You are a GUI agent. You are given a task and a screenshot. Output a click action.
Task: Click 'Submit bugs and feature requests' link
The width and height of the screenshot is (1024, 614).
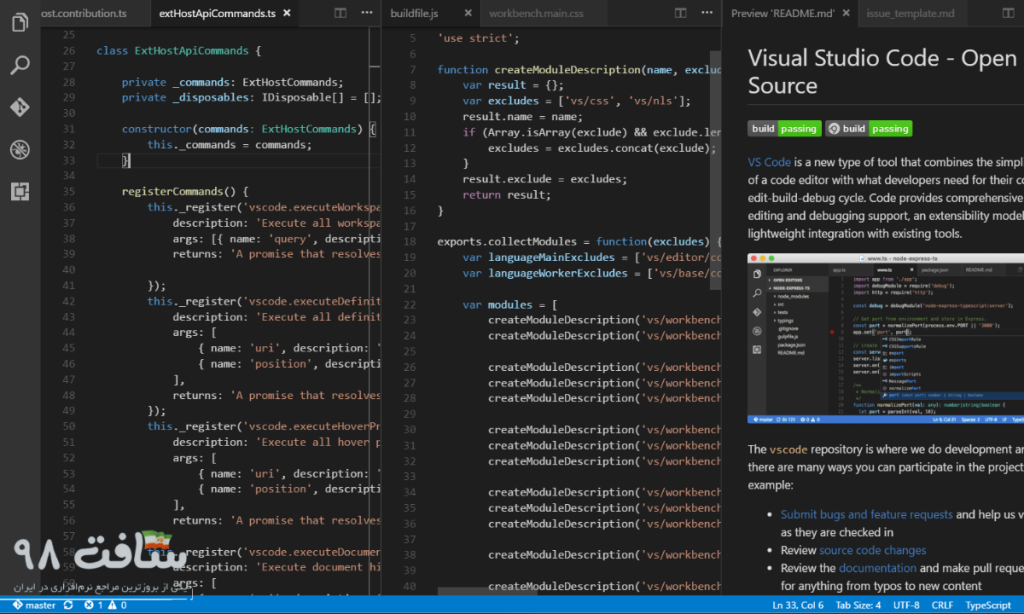click(866, 514)
